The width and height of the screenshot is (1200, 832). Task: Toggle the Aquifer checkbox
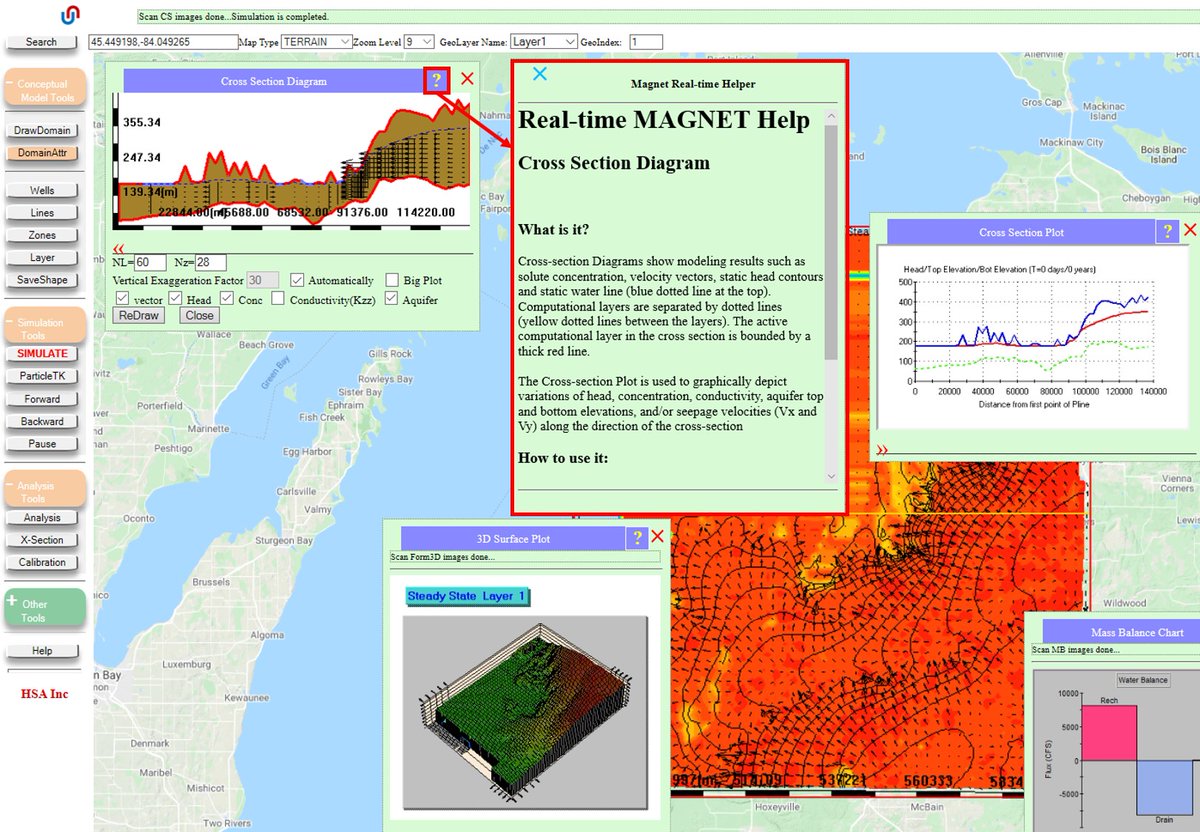392,299
